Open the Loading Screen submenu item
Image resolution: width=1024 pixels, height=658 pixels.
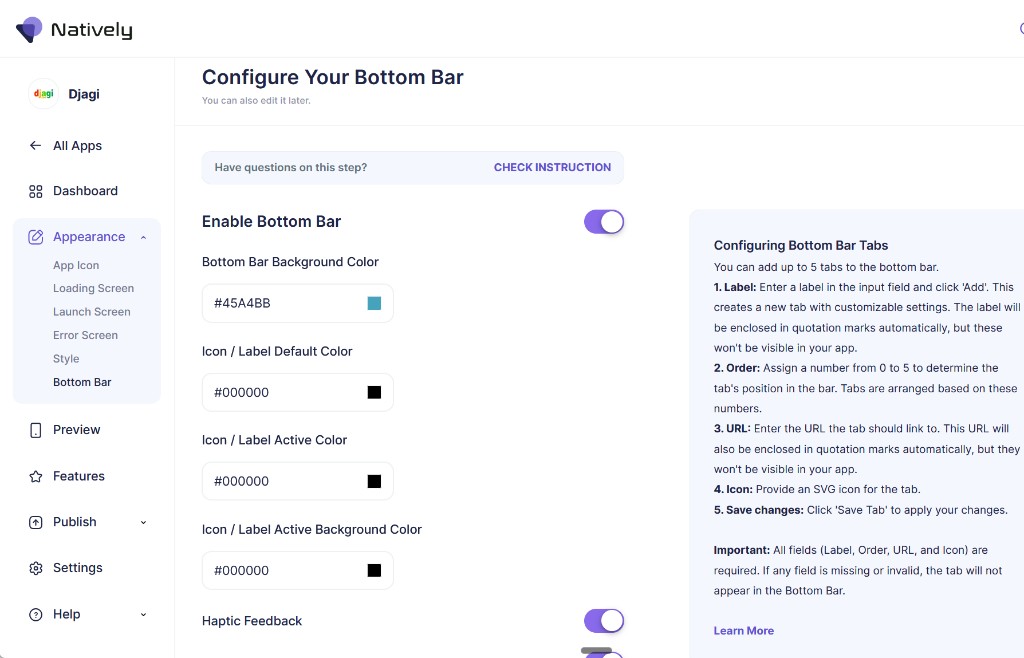click(x=93, y=289)
